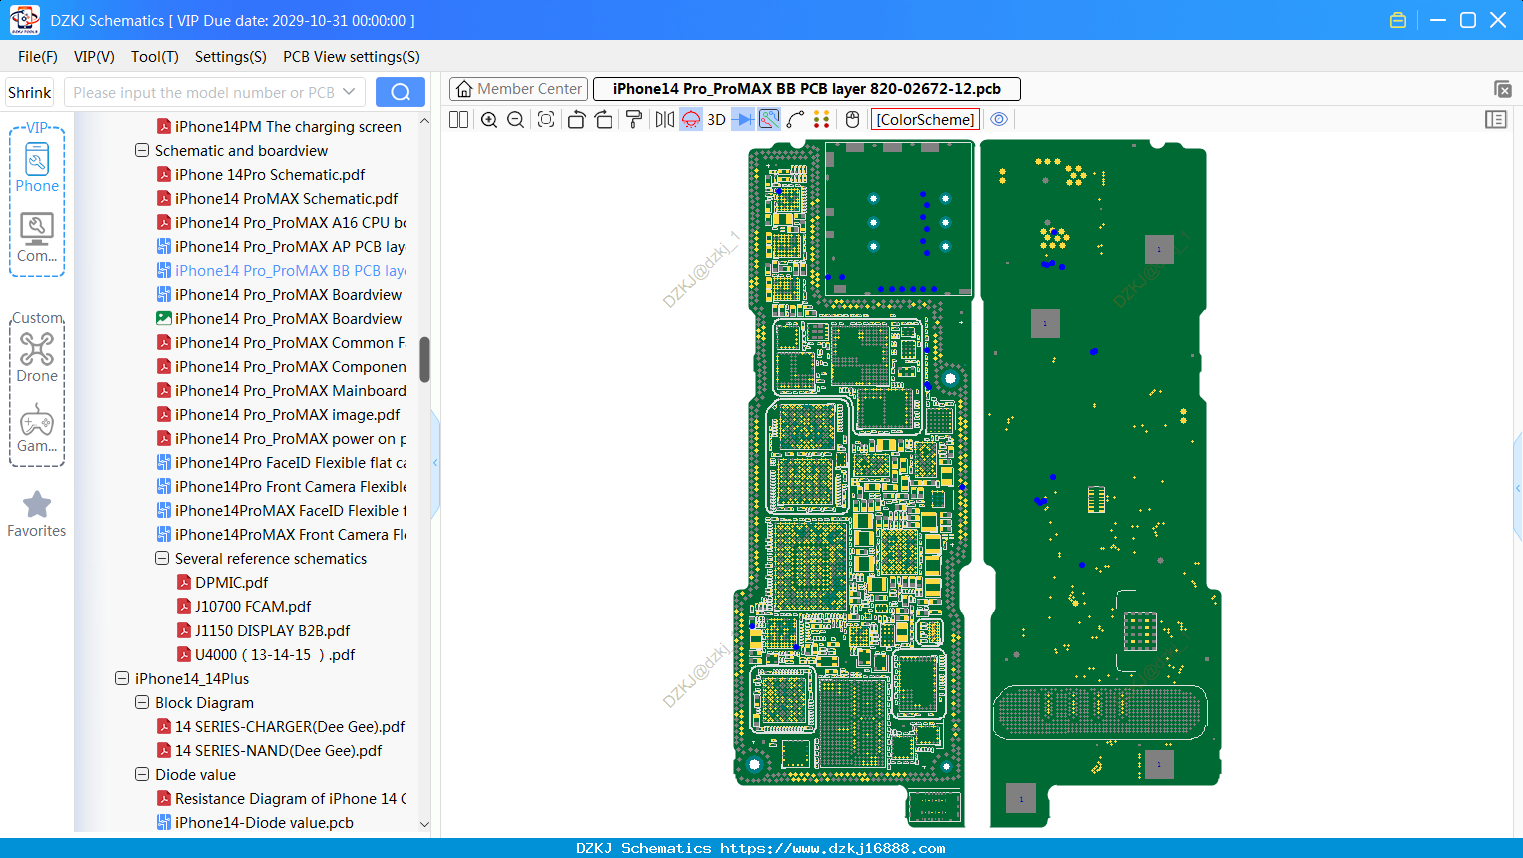Open the Tool(T) menu
Screen dimensions: 1523x858
(155, 57)
